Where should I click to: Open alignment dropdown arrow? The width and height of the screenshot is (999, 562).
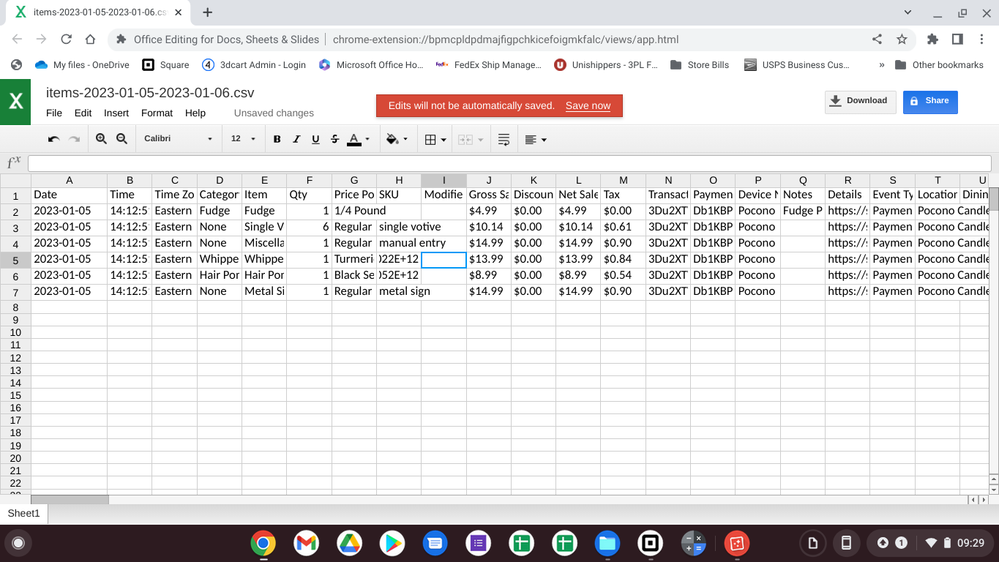[543, 140]
